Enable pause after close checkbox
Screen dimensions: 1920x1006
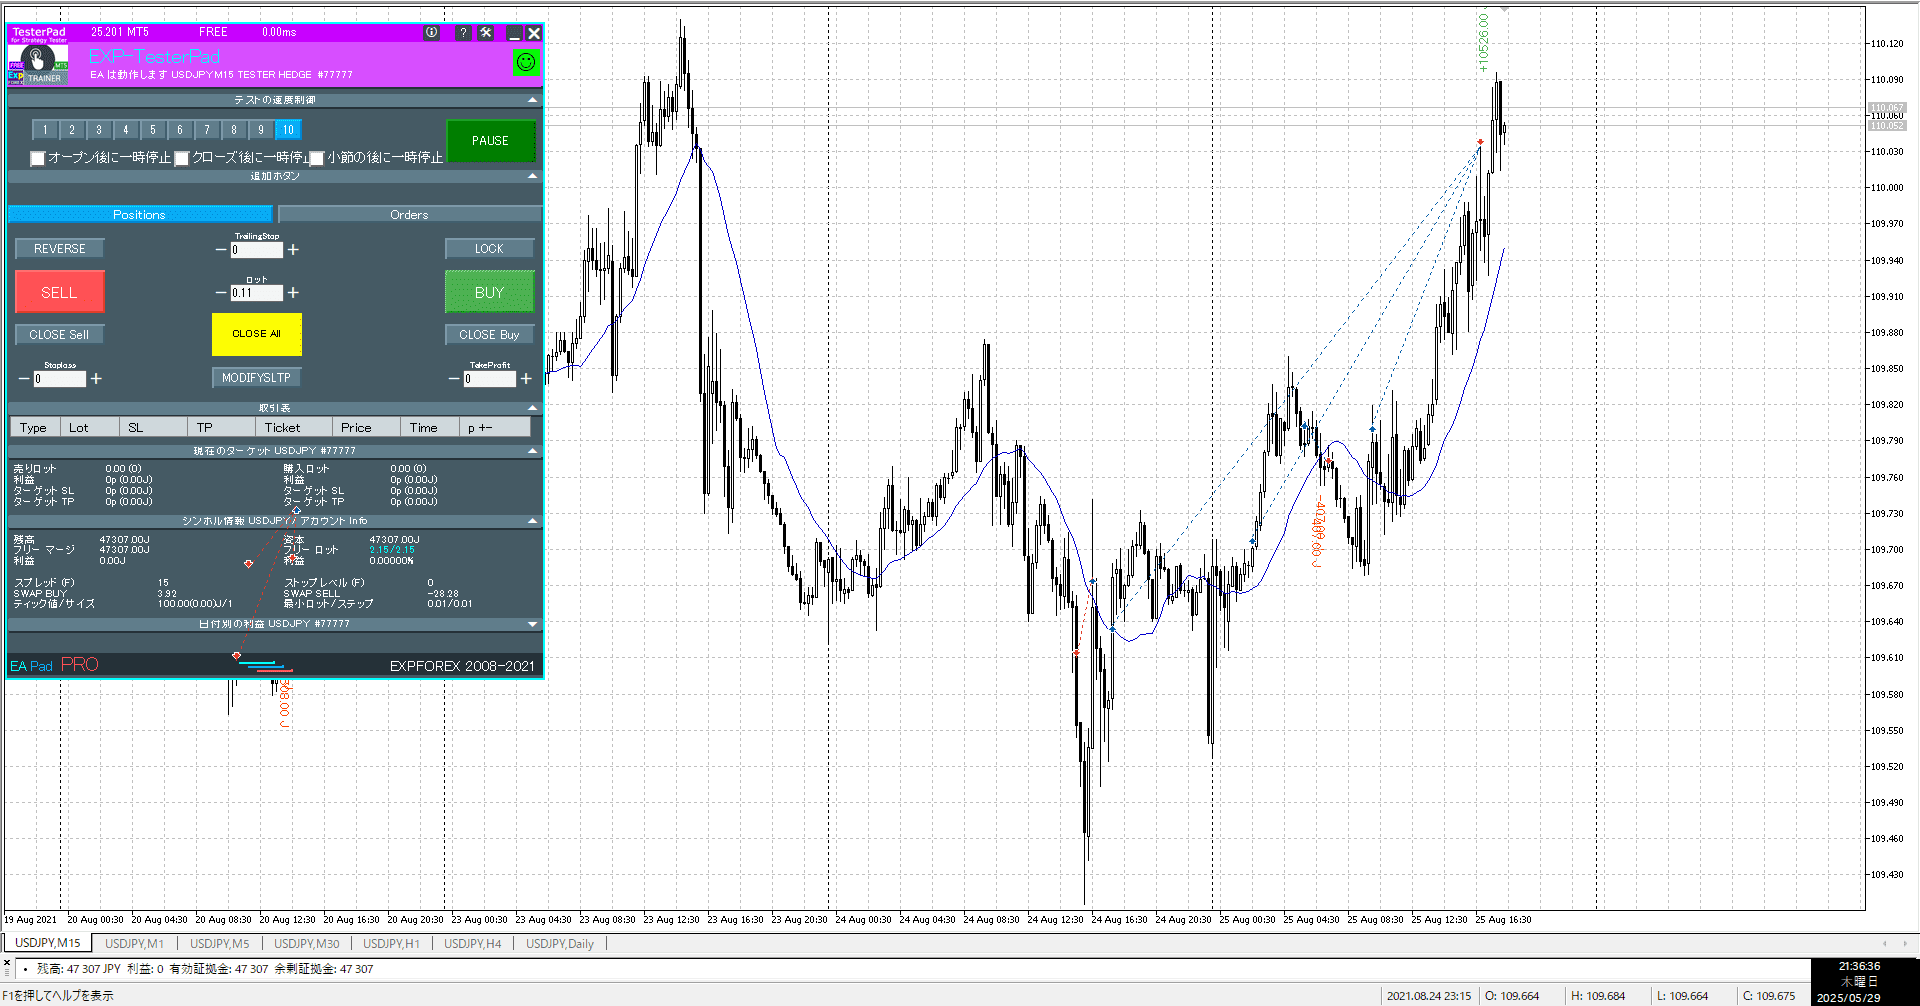(182, 158)
